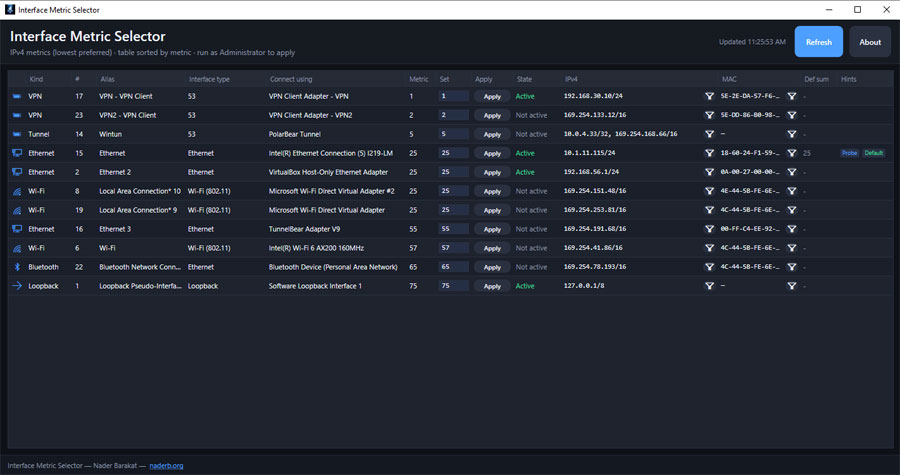Image resolution: width=900 pixels, height=475 pixels.
Task: Focus the Set field showing 55 for Ethernet 3
Action: pyautogui.click(x=453, y=229)
